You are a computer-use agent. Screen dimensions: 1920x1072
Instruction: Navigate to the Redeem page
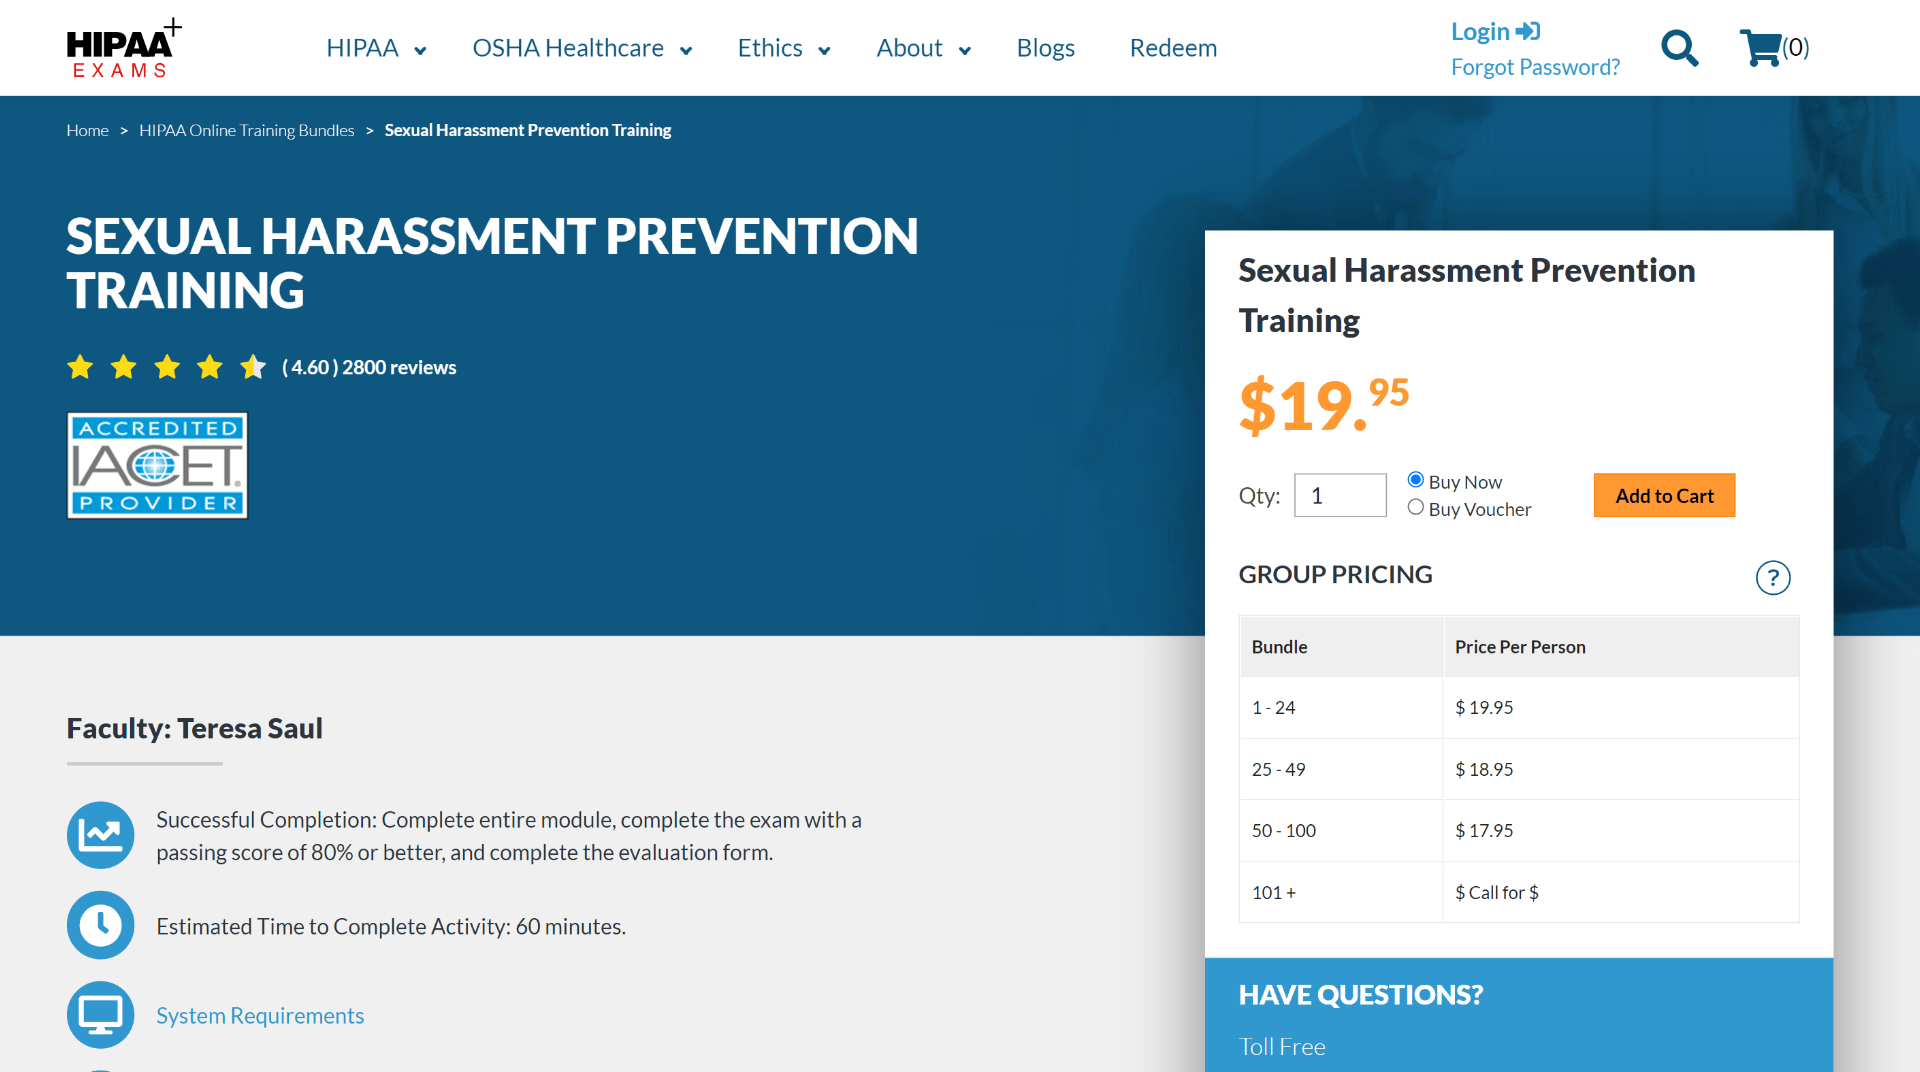click(x=1173, y=47)
